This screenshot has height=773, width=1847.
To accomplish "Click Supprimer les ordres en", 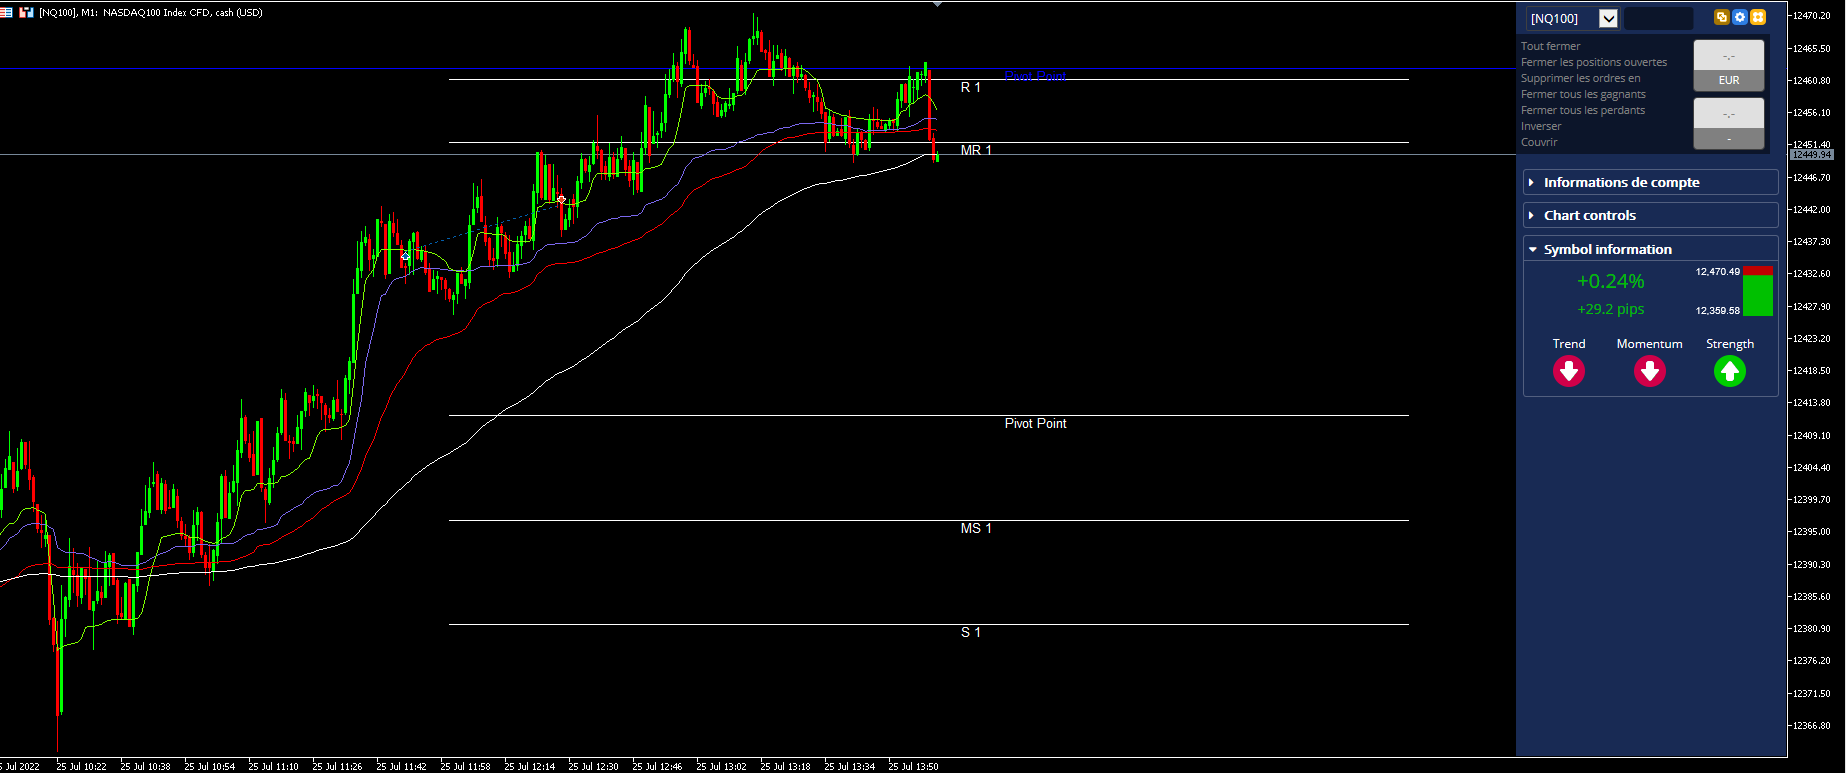I will click(x=1581, y=78).
